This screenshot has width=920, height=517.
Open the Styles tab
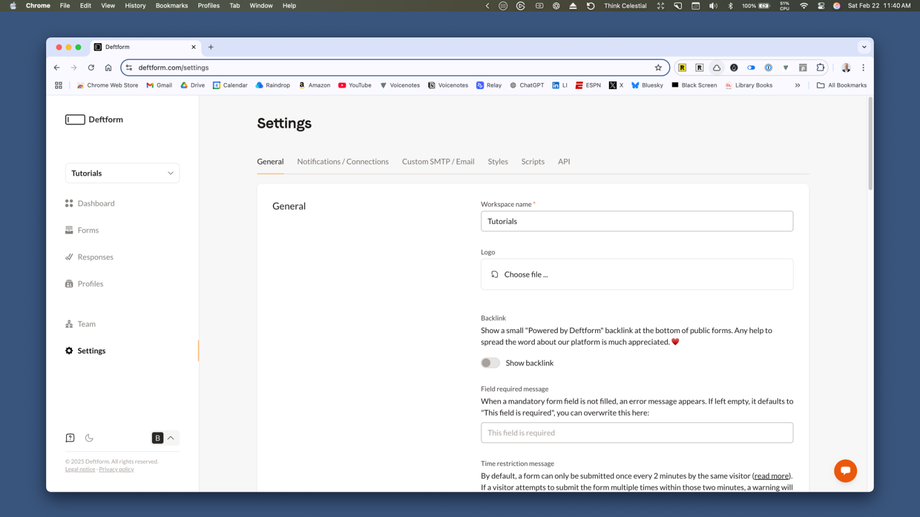498,161
